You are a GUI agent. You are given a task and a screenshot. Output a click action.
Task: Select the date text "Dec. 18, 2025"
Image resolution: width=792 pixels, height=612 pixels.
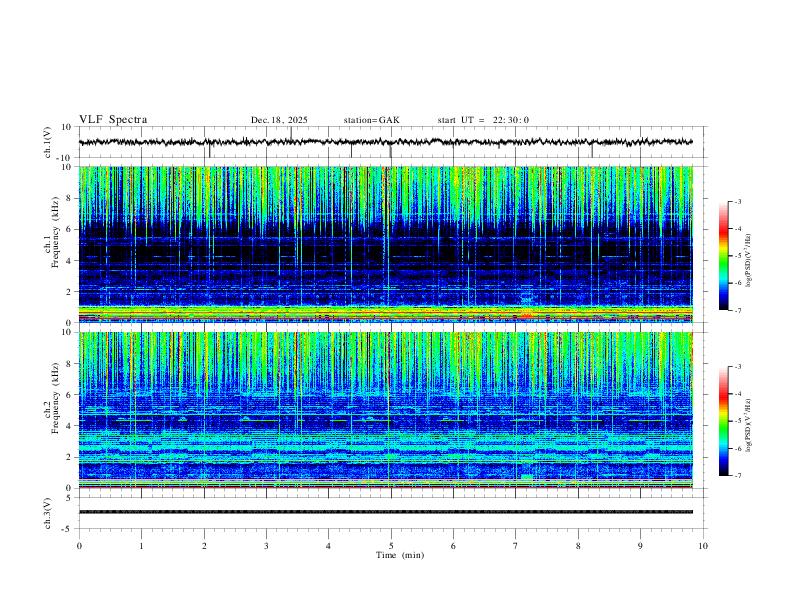pos(279,120)
